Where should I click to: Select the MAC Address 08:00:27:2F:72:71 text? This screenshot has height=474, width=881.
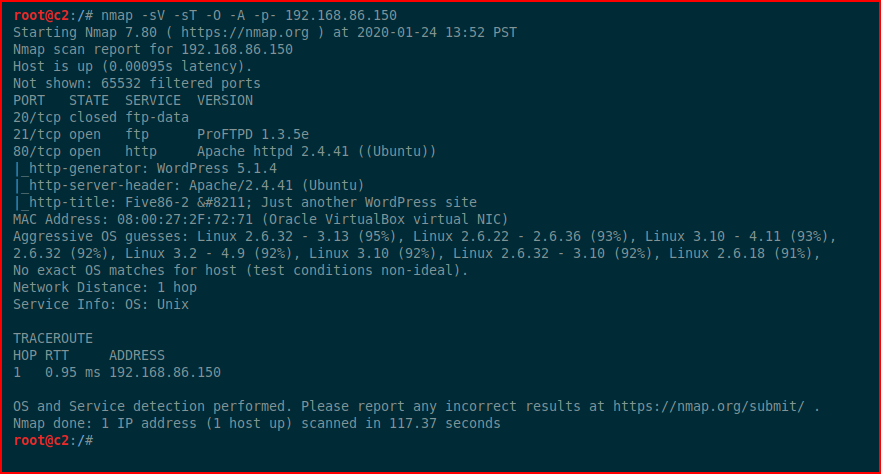coord(133,220)
